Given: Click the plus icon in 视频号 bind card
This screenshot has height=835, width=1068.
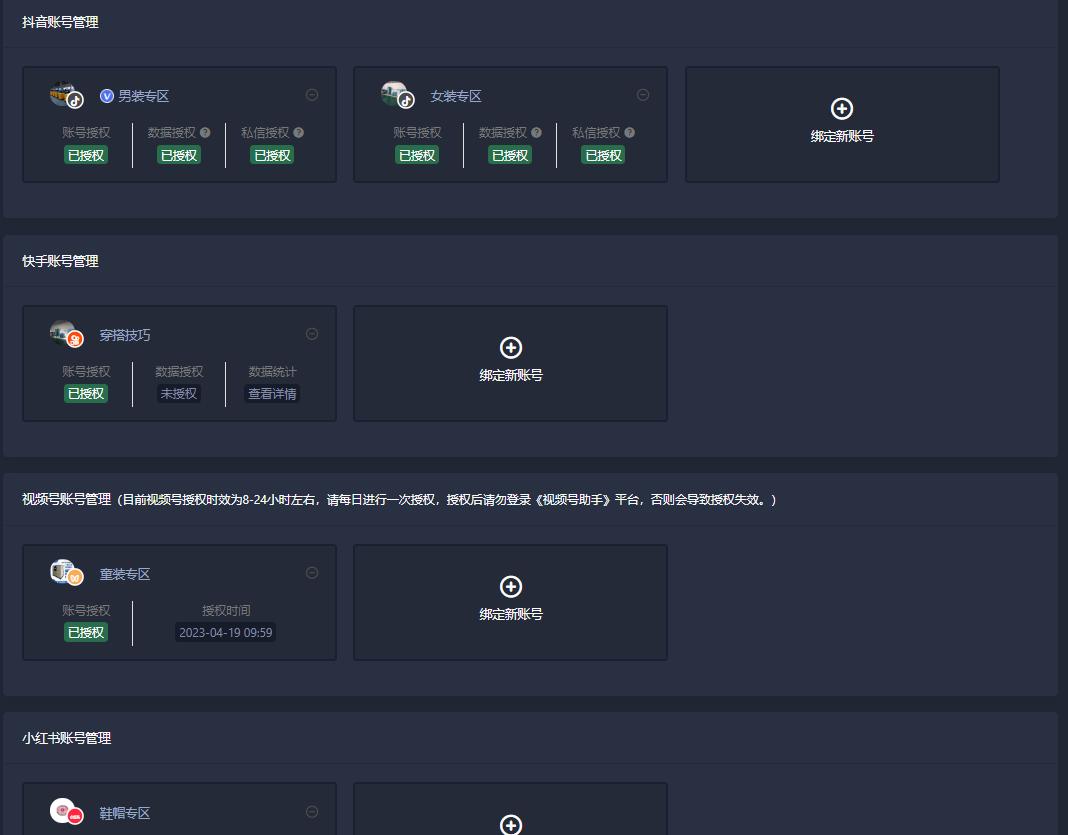Looking at the screenshot, I should (511, 587).
